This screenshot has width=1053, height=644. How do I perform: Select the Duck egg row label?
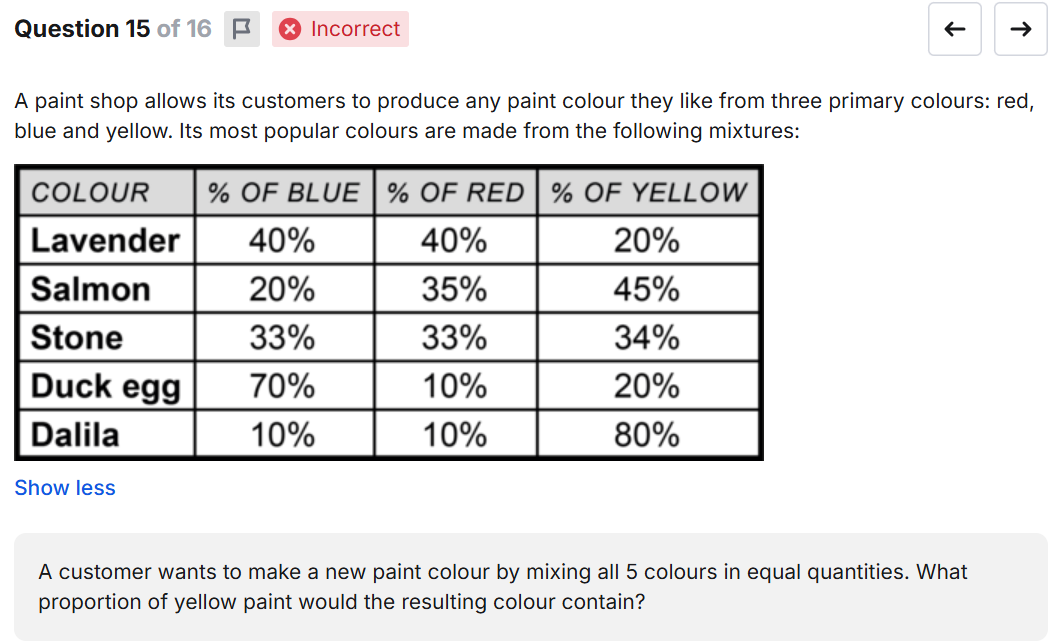pyautogui.click(x=105, y=386)
